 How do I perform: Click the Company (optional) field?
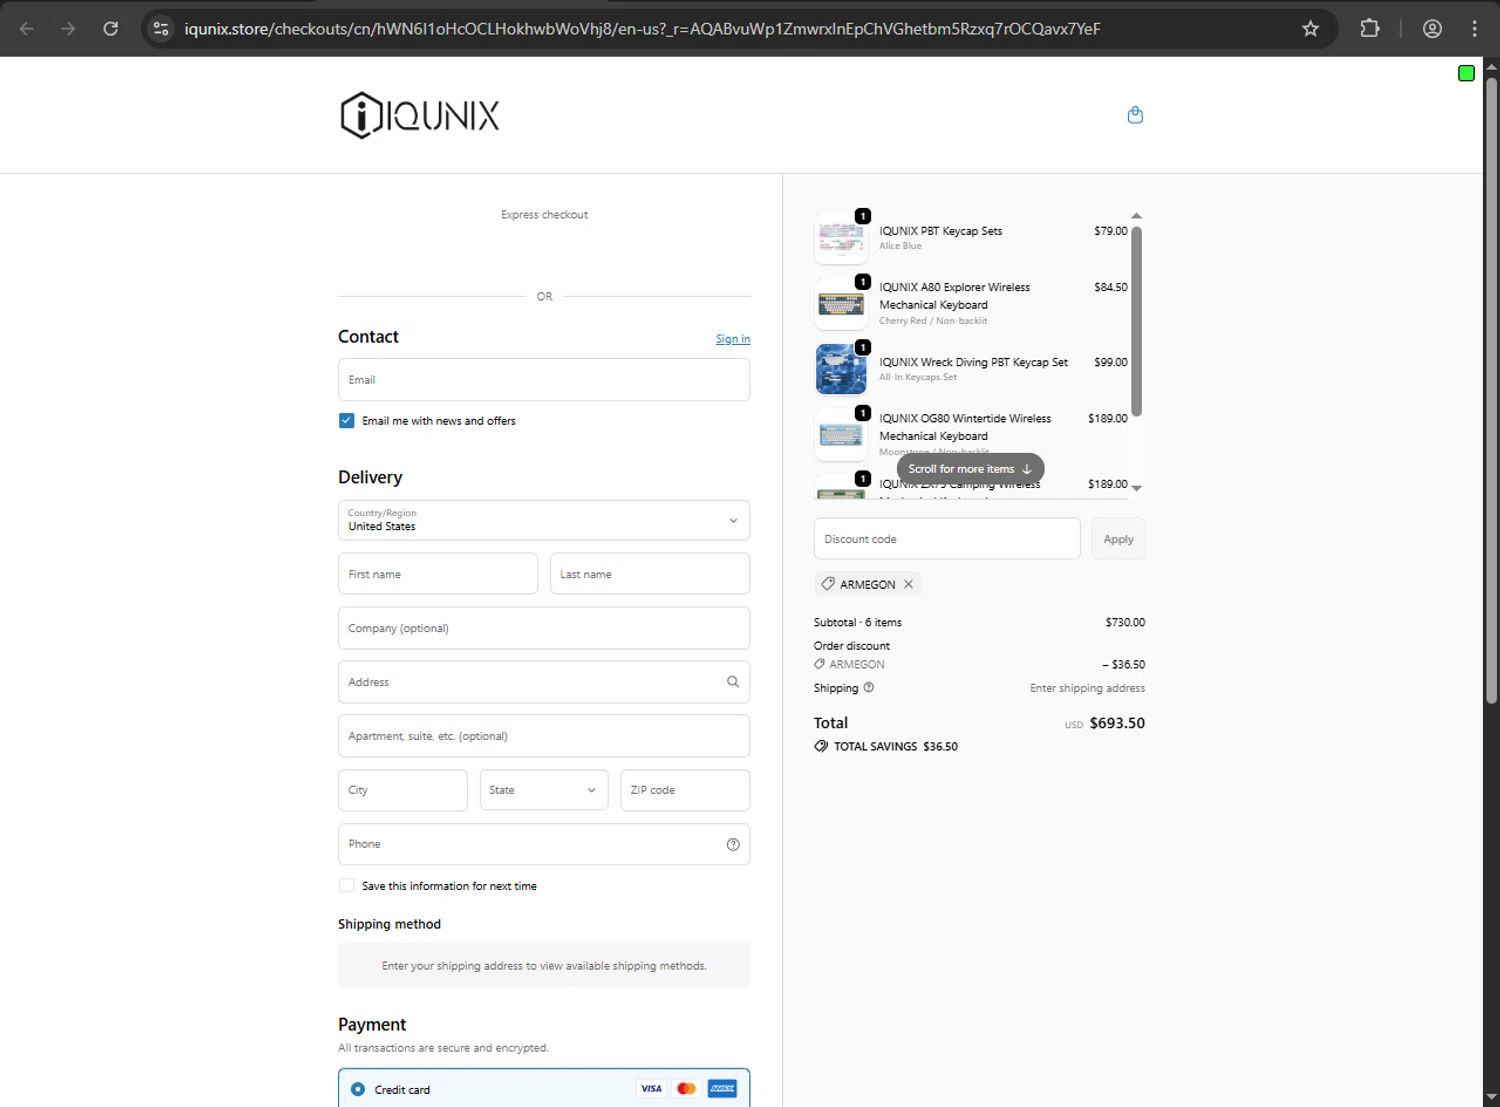tap(544, 628)
